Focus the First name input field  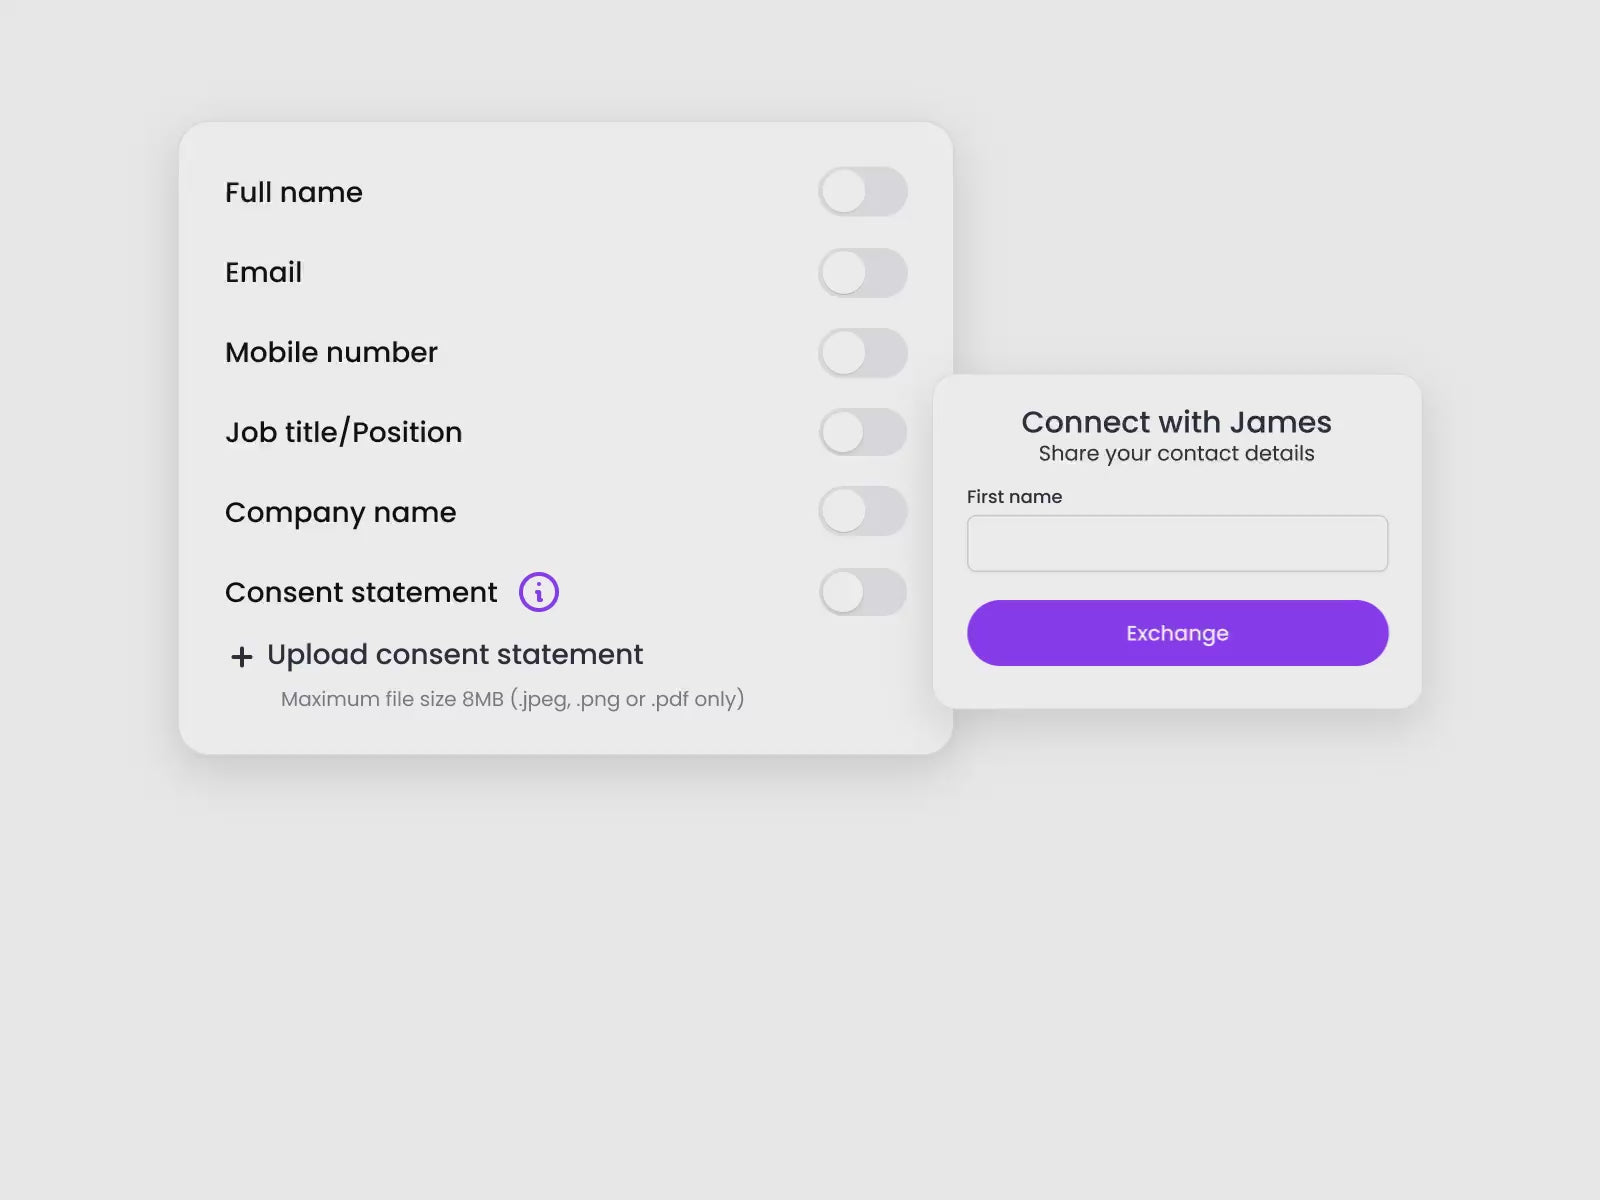(x=1177, y=544)
